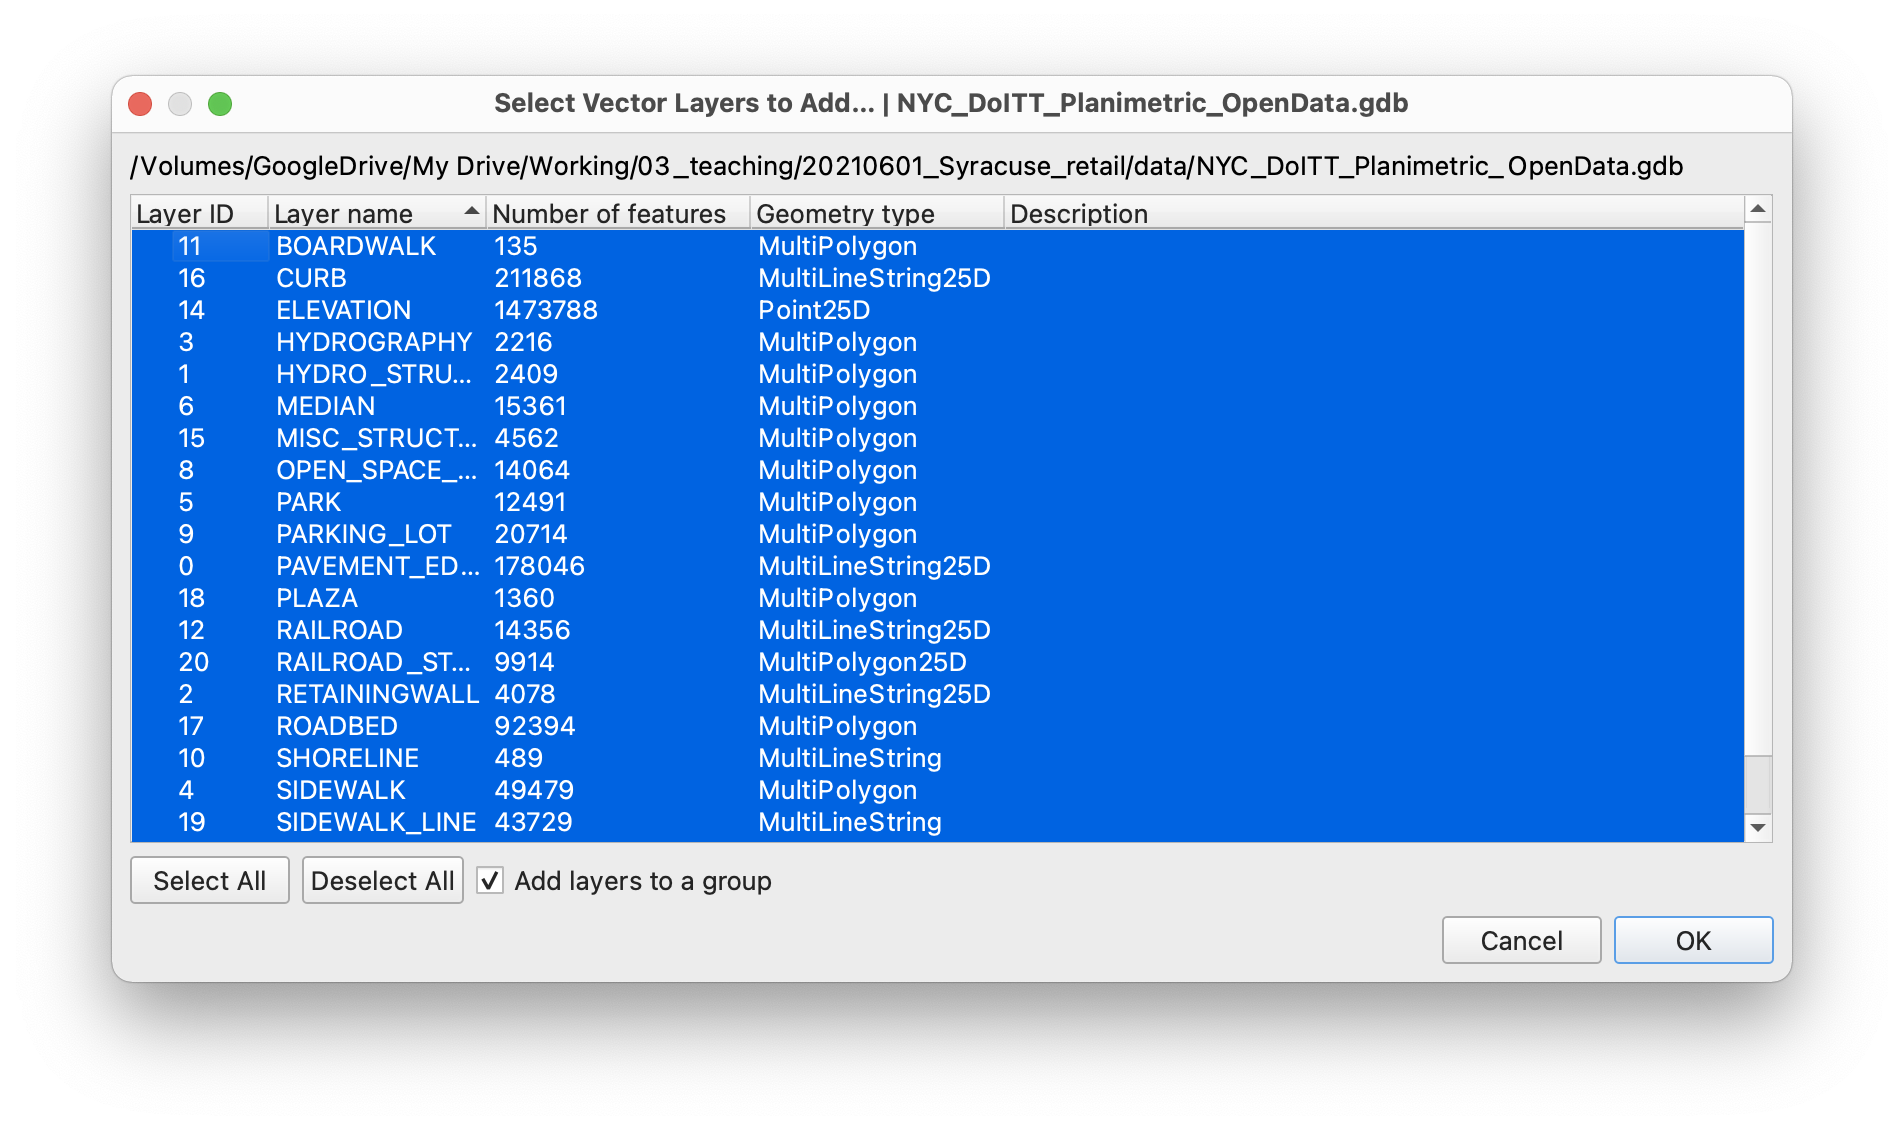The height and width of the screenshot is (1130, 1904).
Task: Select the PARKING_LOT layer row
Action: coord(363,534)
